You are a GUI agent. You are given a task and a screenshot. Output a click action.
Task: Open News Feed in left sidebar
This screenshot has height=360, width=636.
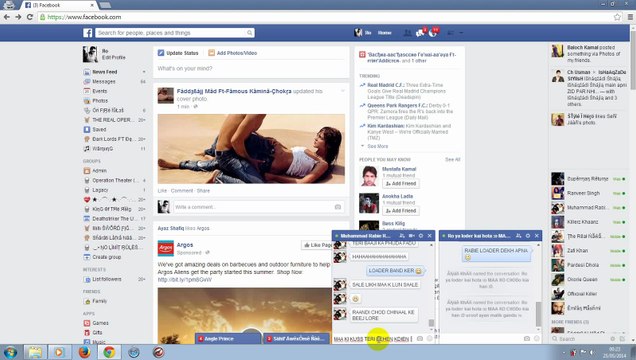pos(105,72)
